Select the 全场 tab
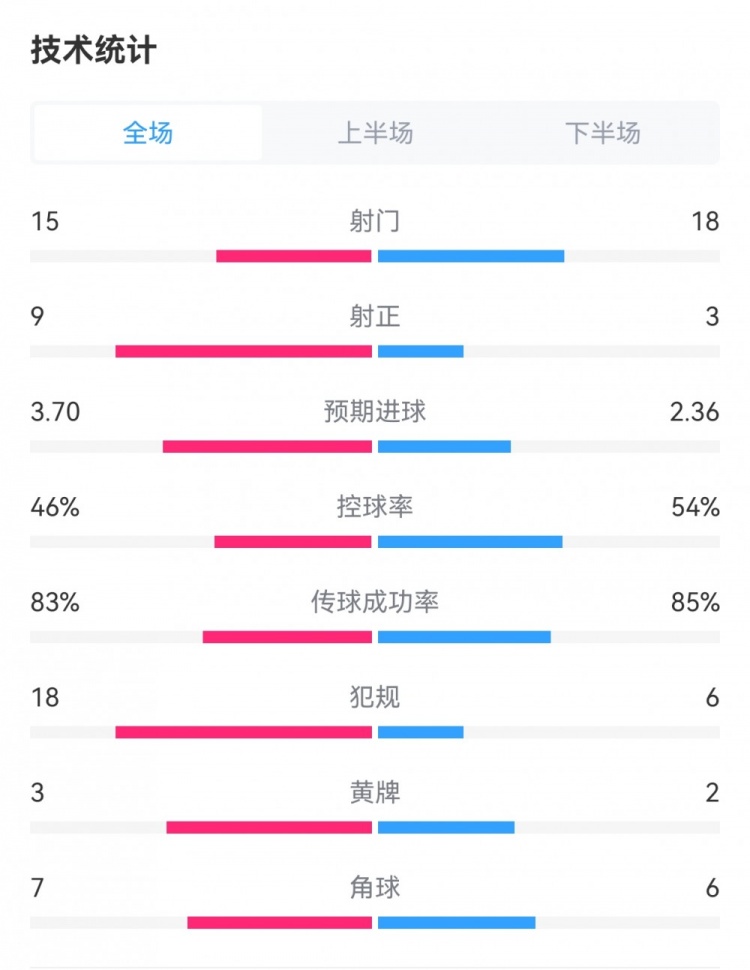This screenshot has height=970, width=750. (148, 133)
